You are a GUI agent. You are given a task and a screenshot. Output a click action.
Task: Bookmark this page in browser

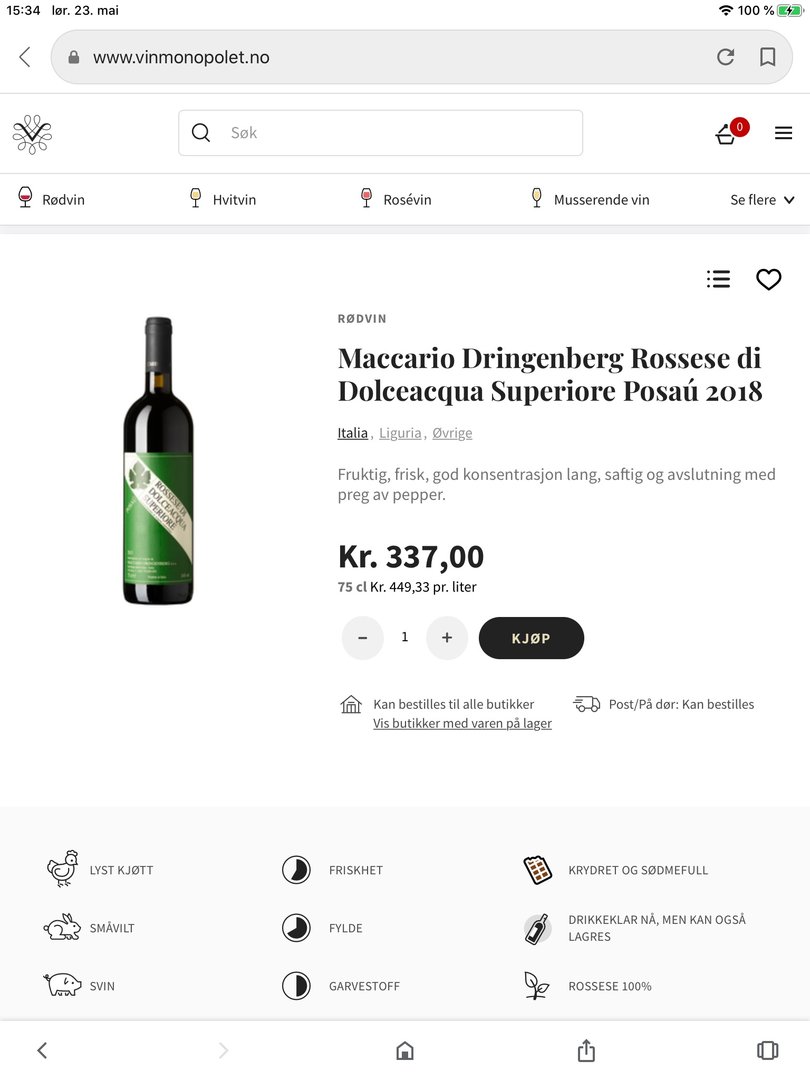coord(768,57)
